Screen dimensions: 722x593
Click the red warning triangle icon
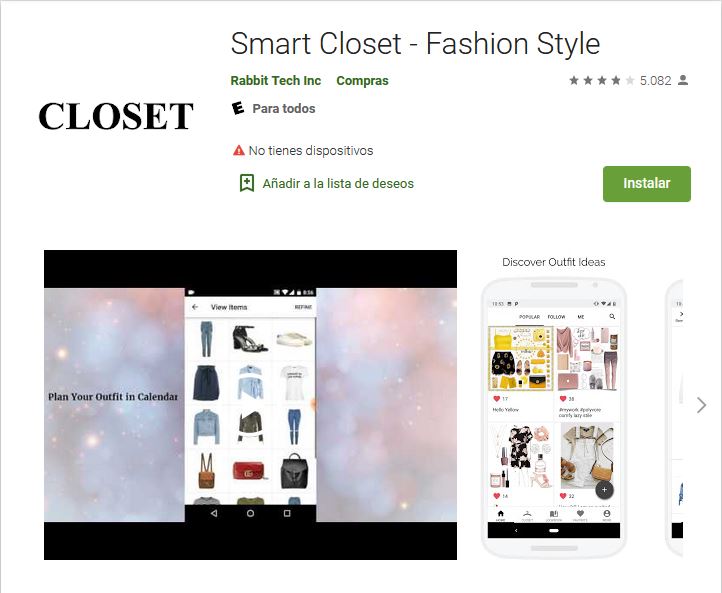[x=239, y=150]
